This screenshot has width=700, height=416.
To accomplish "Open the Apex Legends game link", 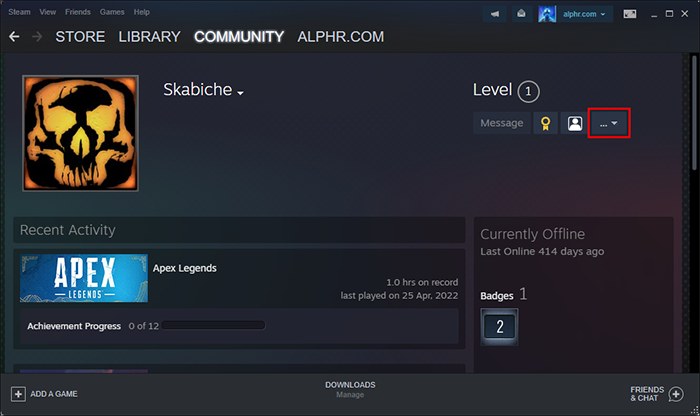I will (184, 268).
